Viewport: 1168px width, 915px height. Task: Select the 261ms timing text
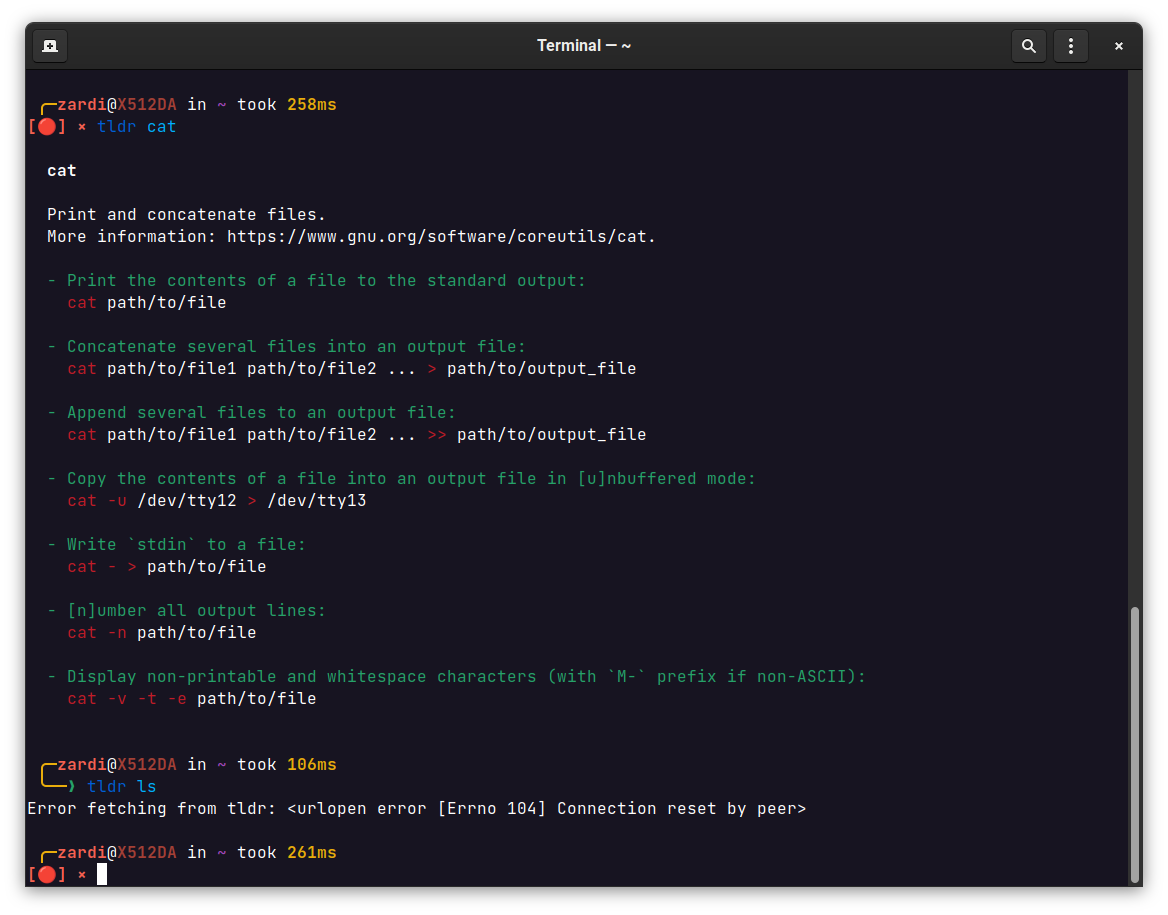pyautogui.click(x=312, y=852)
